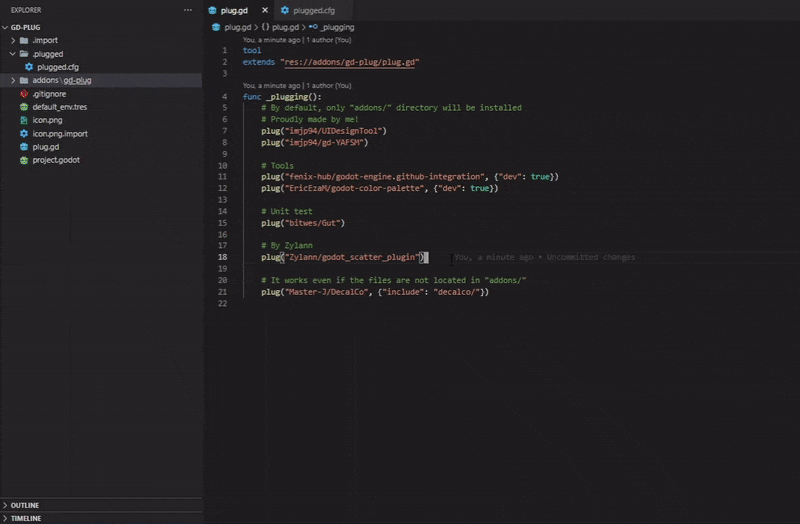The width and height of the screenshot is (800, 524).
Task: Click the .plugged open folder icon
Action: pyautogui.click(x=24, y=54)
